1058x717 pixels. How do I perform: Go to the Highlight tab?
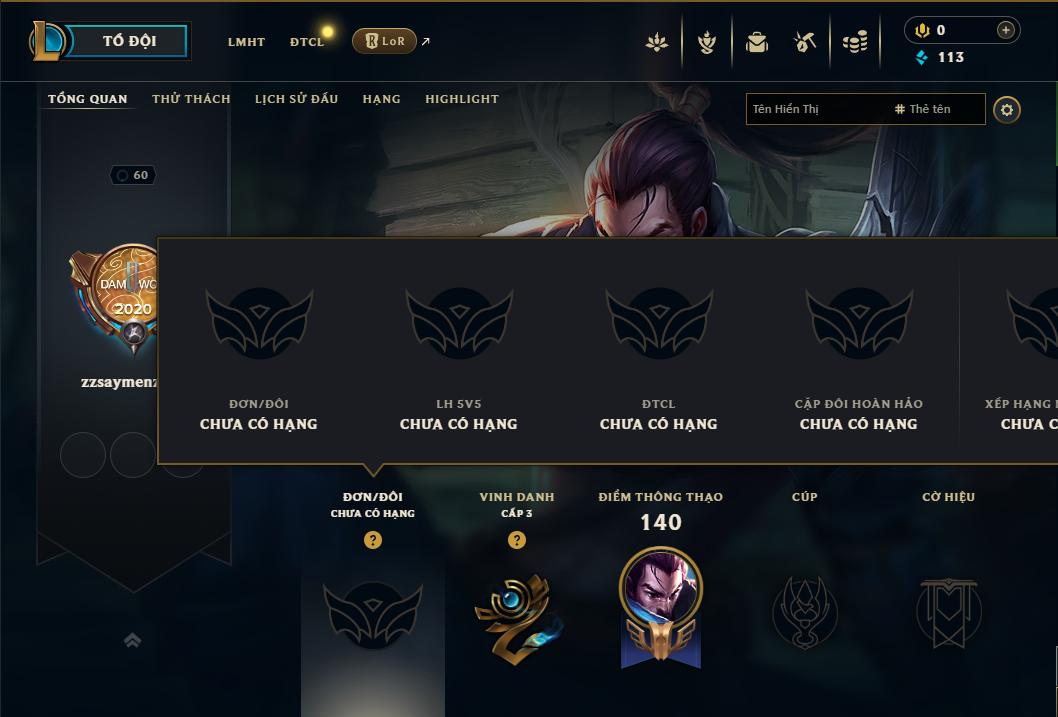(x=462, y=99)
